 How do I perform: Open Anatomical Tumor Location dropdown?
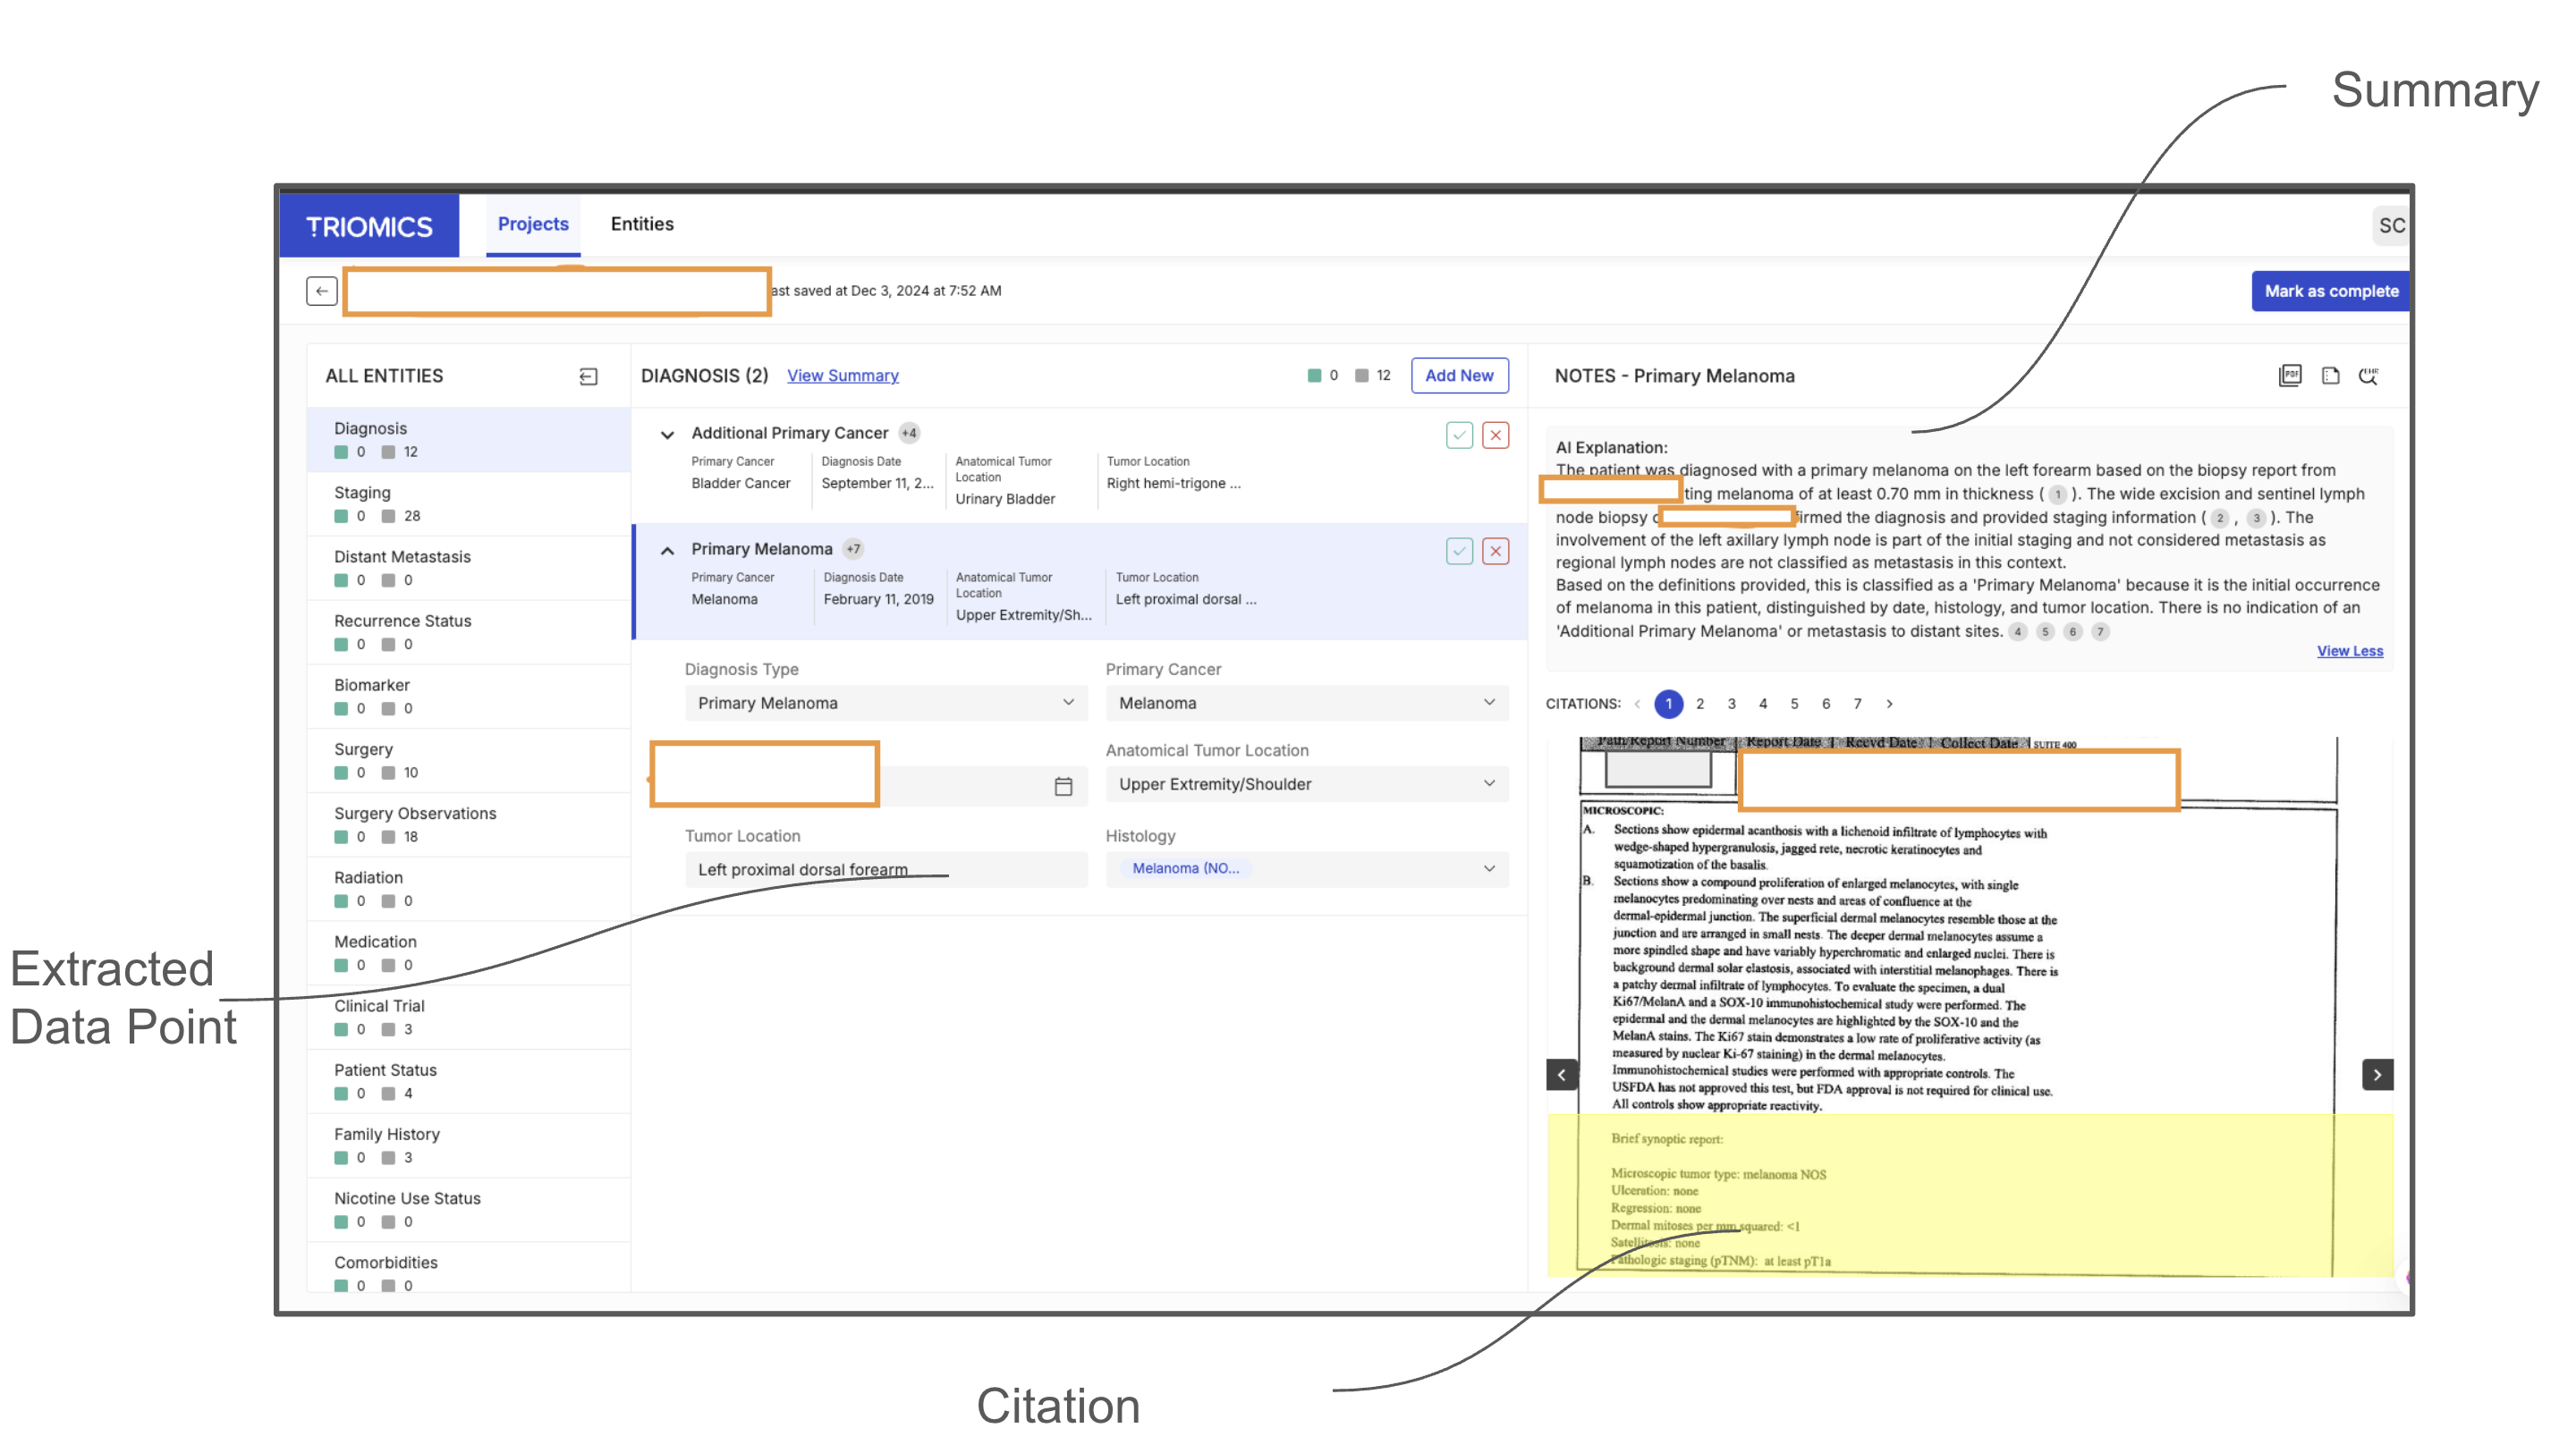click(x=1306, y=784)
